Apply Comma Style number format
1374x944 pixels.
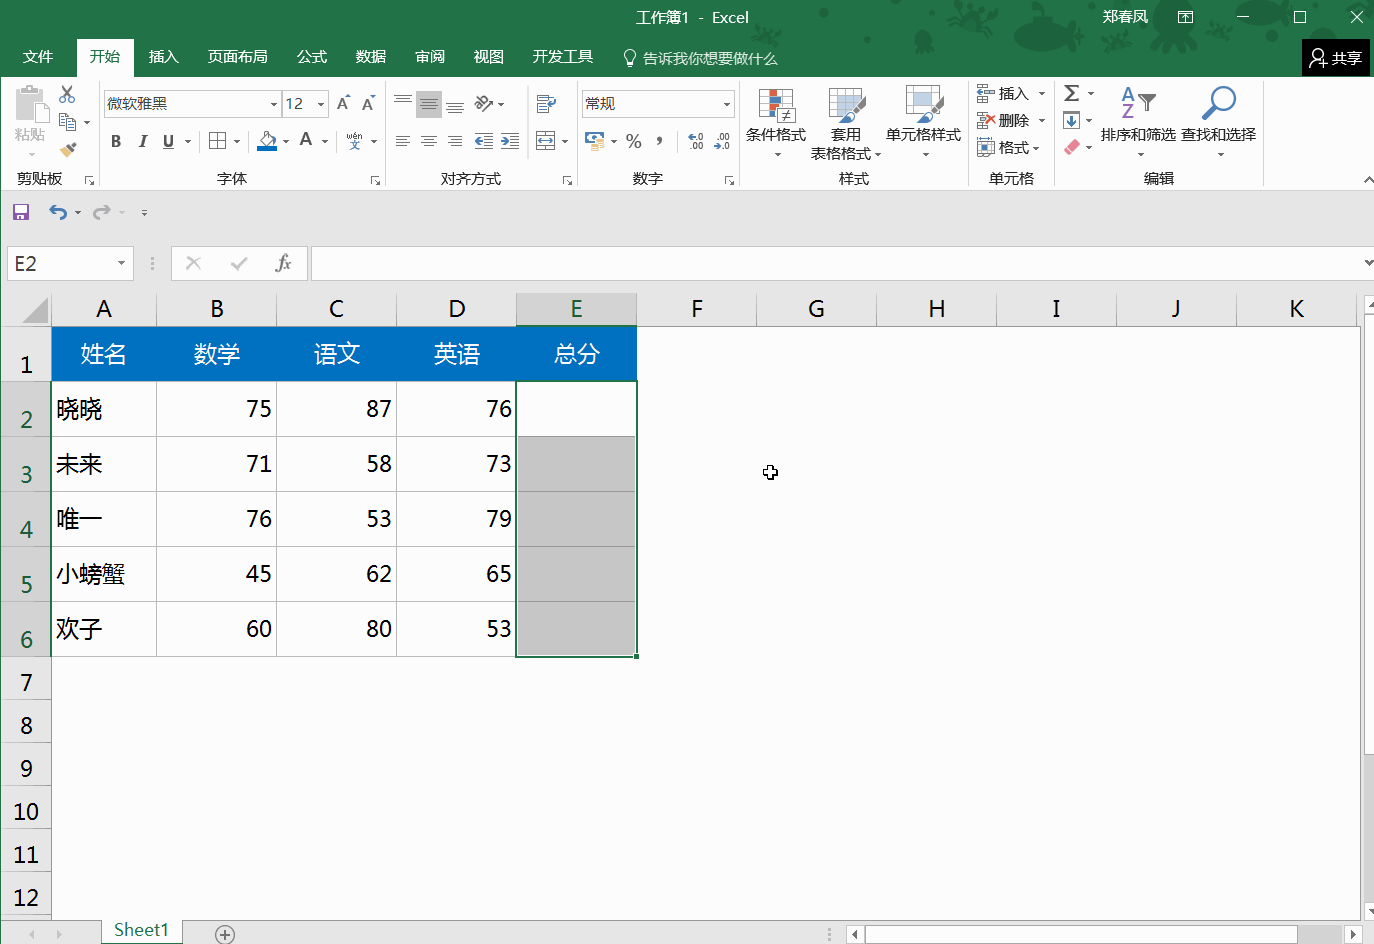[660, 141]
